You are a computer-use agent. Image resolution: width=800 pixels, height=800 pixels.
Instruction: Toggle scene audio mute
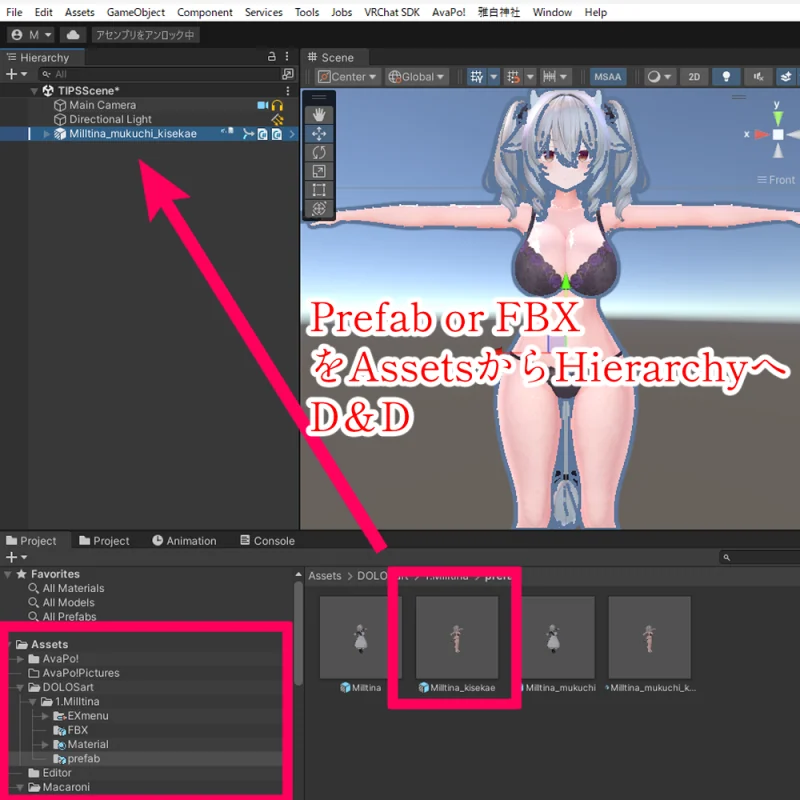pyautogui.click(x=758, y=77)
